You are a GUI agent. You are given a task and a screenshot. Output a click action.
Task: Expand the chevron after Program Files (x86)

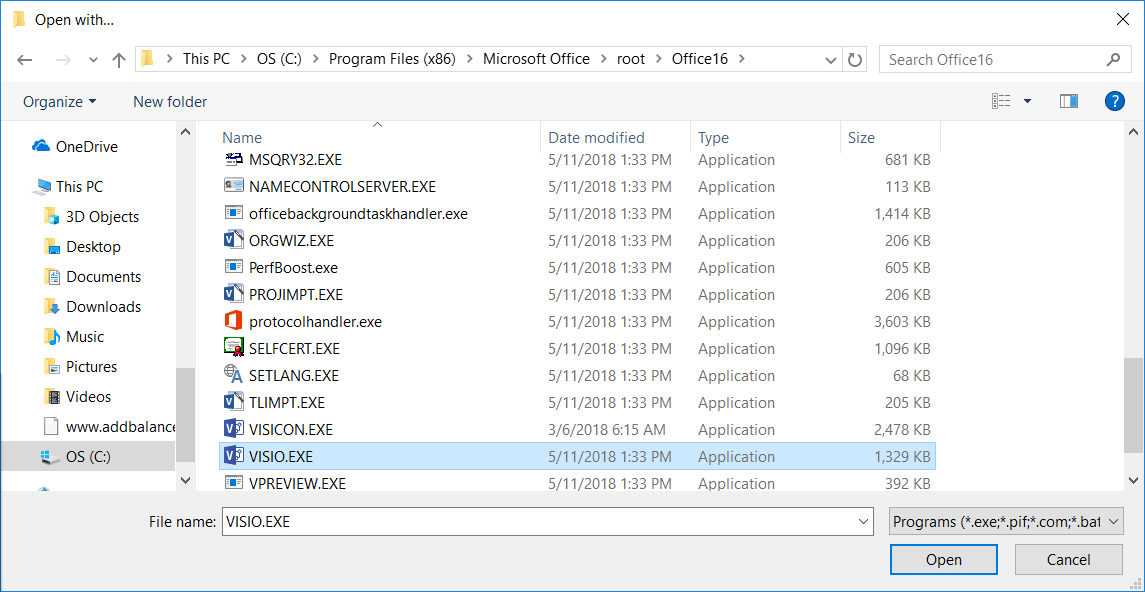468,60
